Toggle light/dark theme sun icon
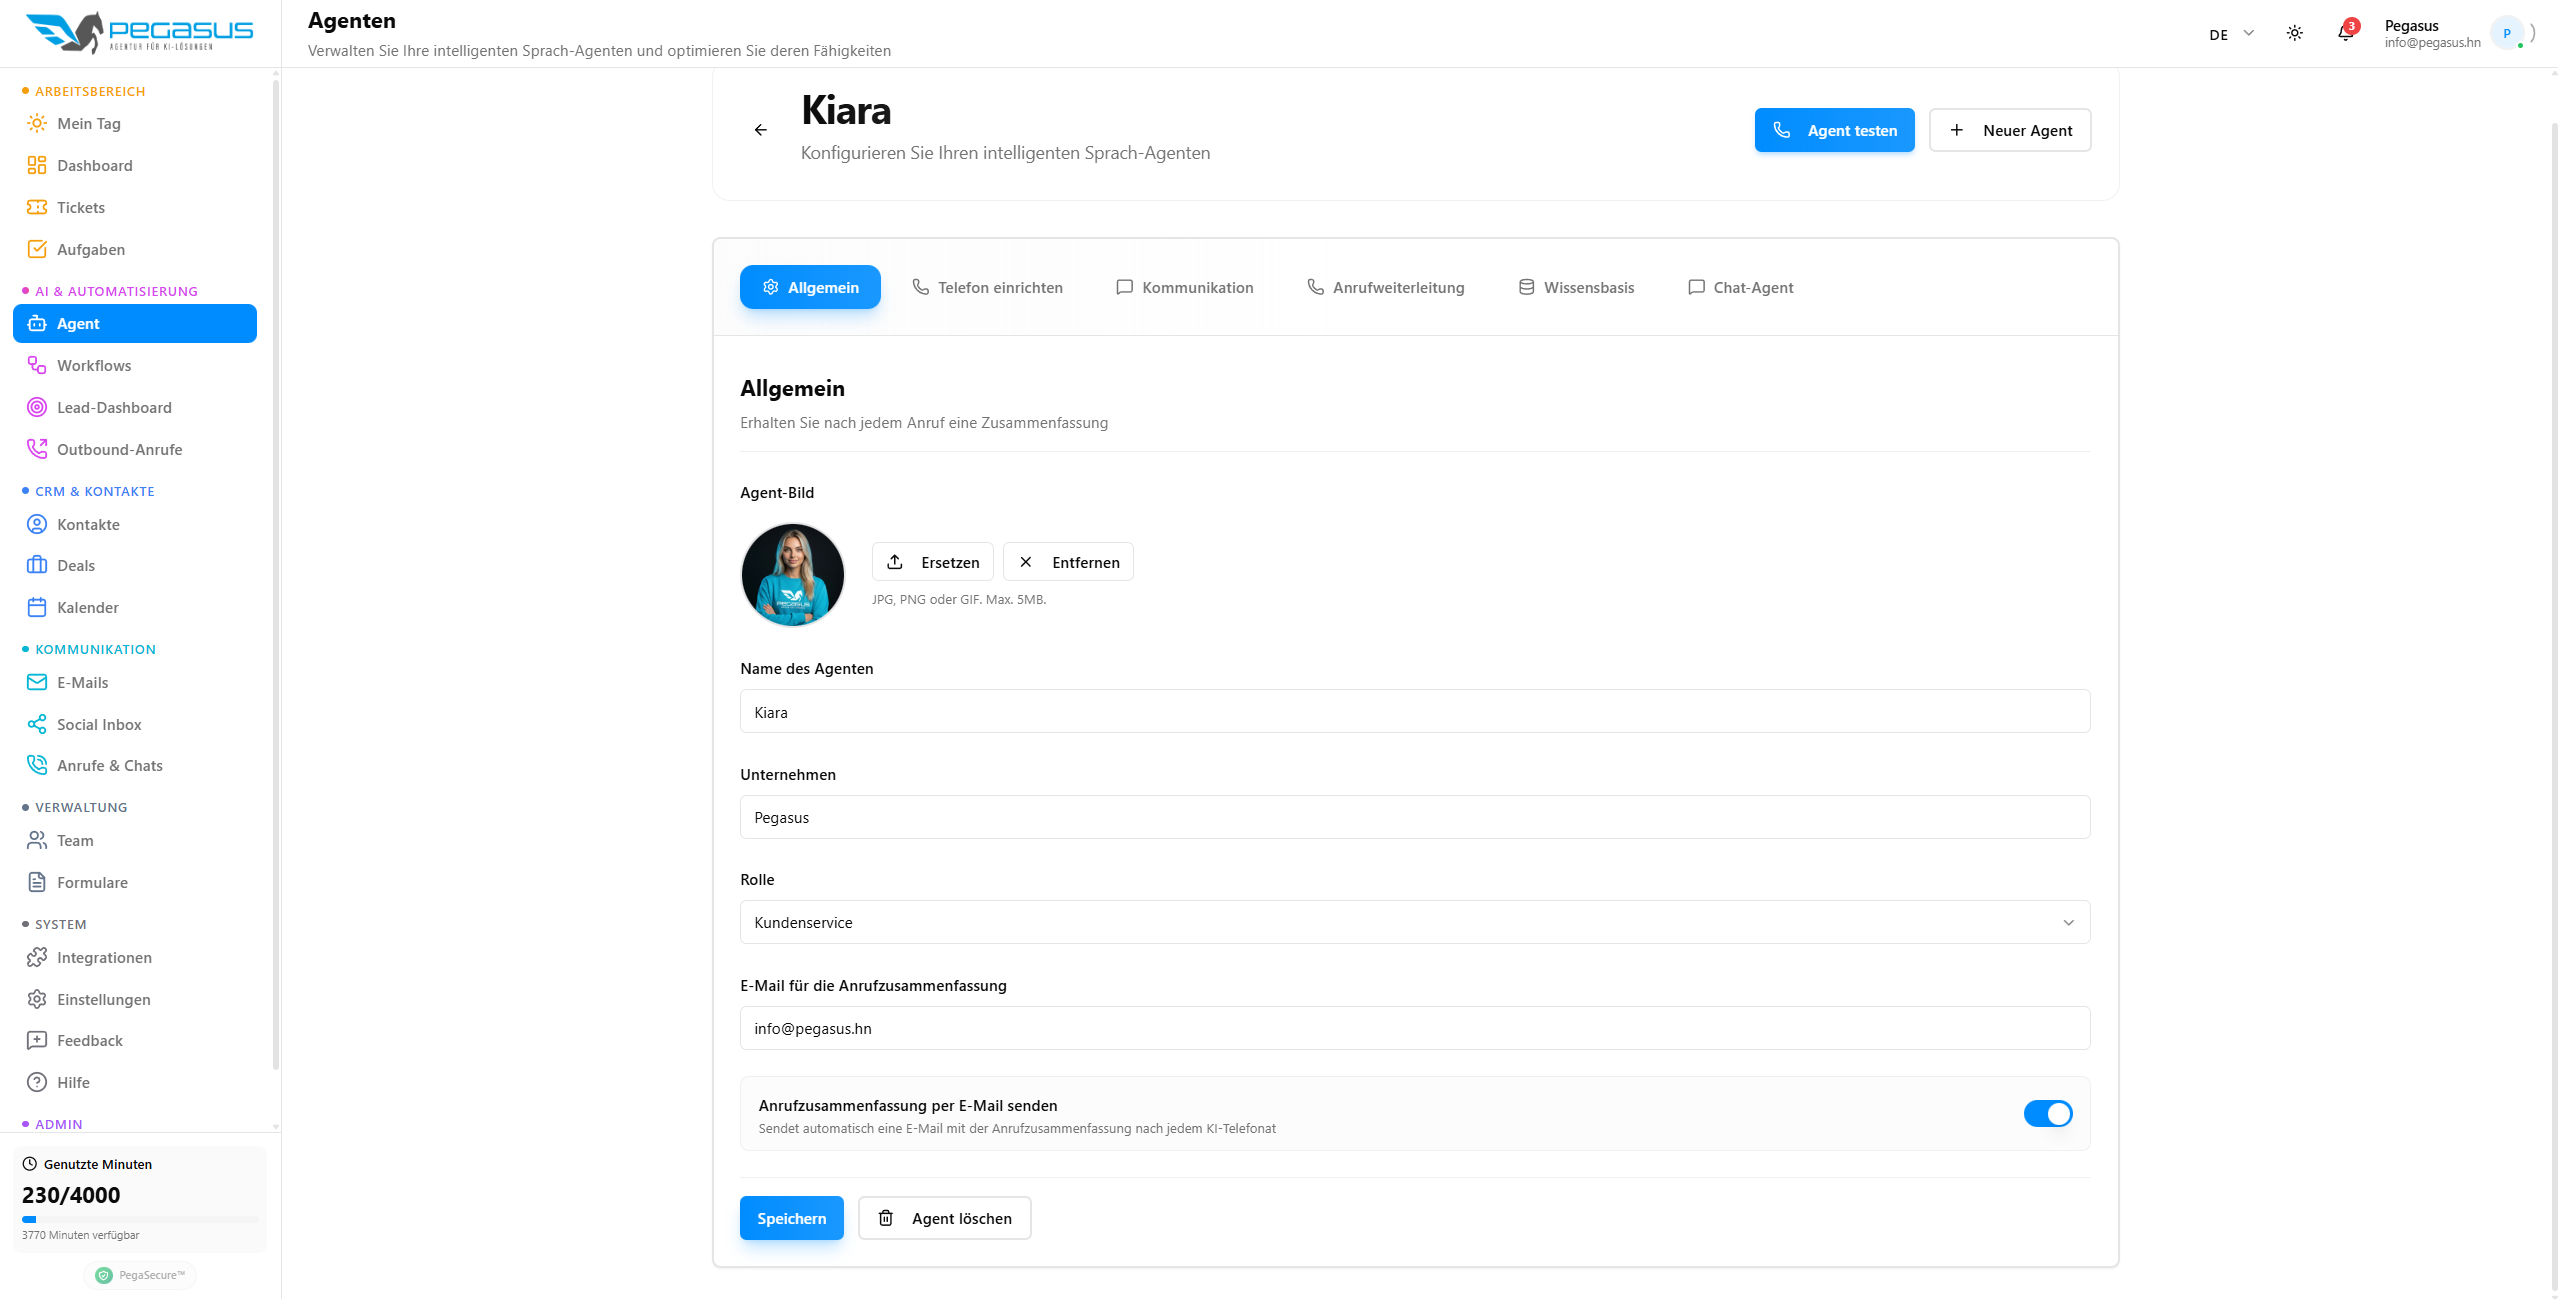The height and width of the screenshot is (1299, 2558). click(2294, 33)
